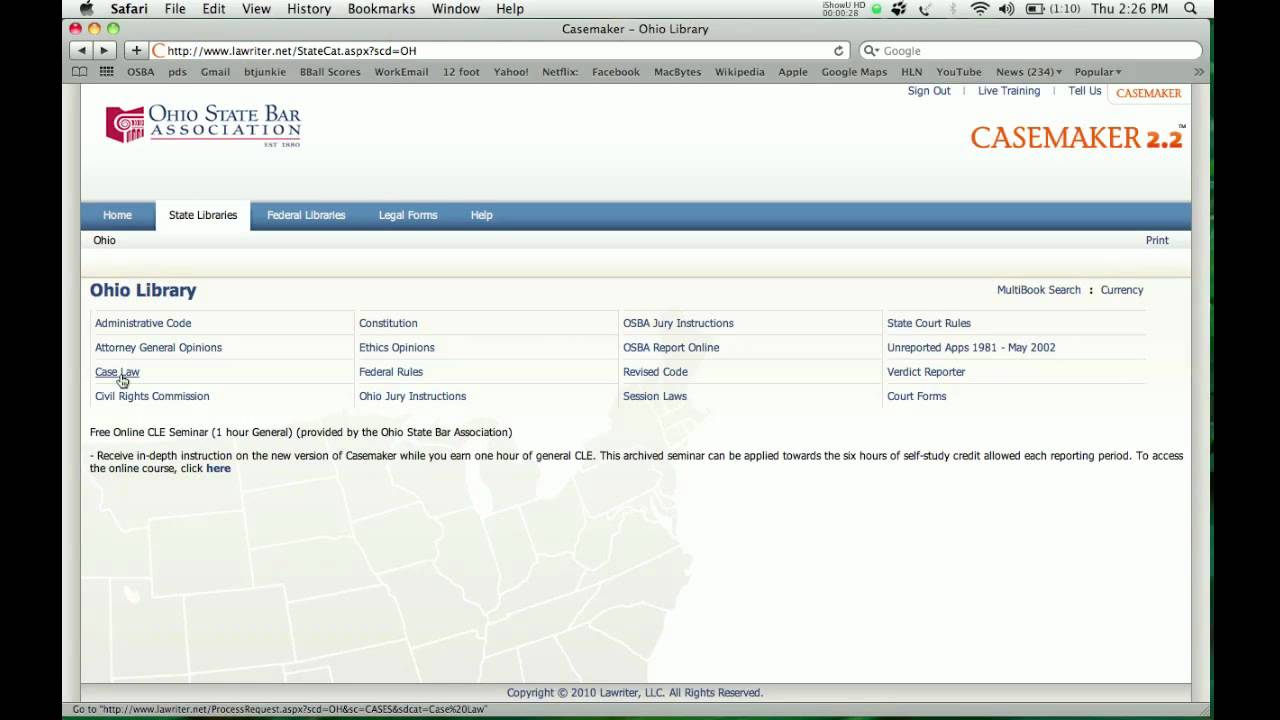Click the Print link

(x=1157, y=240)
